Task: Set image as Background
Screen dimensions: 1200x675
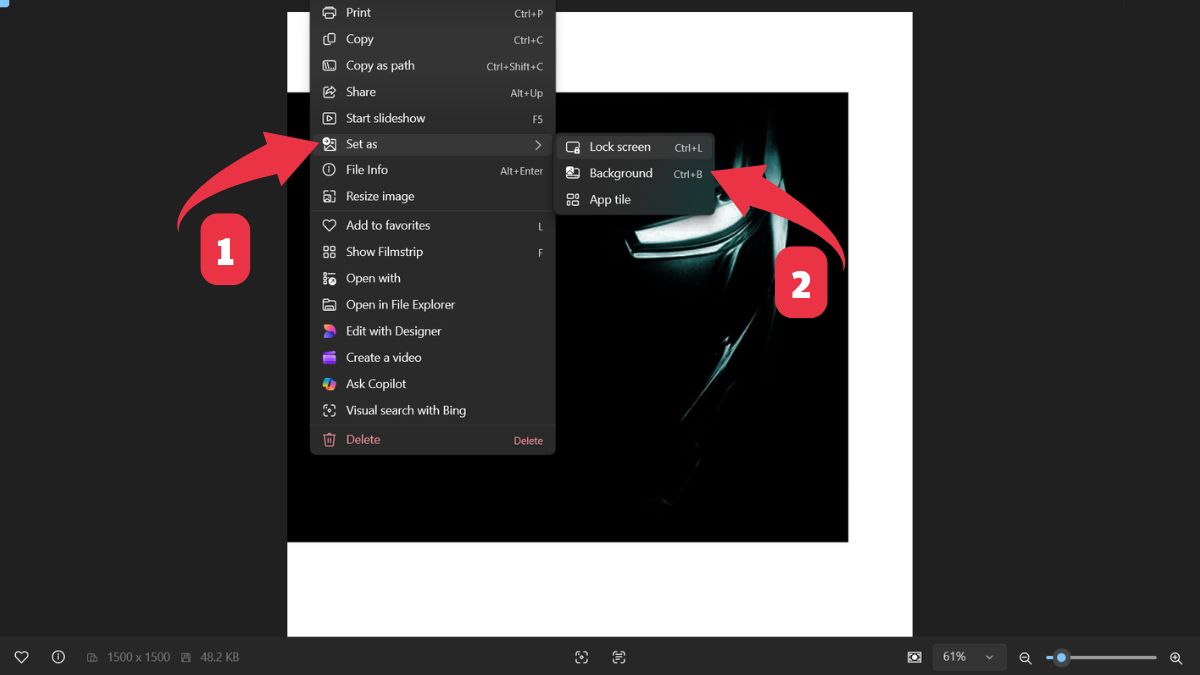Action: pos(635,173)
